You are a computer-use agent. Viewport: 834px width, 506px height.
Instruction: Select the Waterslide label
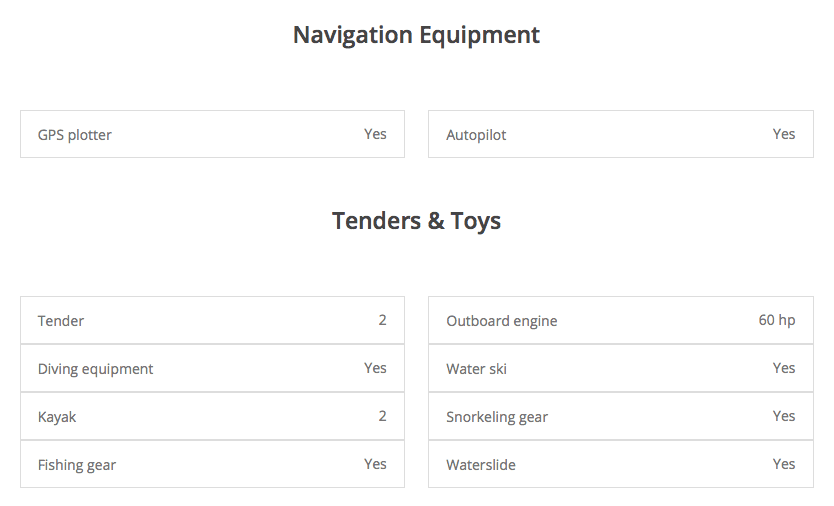(481, 465)
